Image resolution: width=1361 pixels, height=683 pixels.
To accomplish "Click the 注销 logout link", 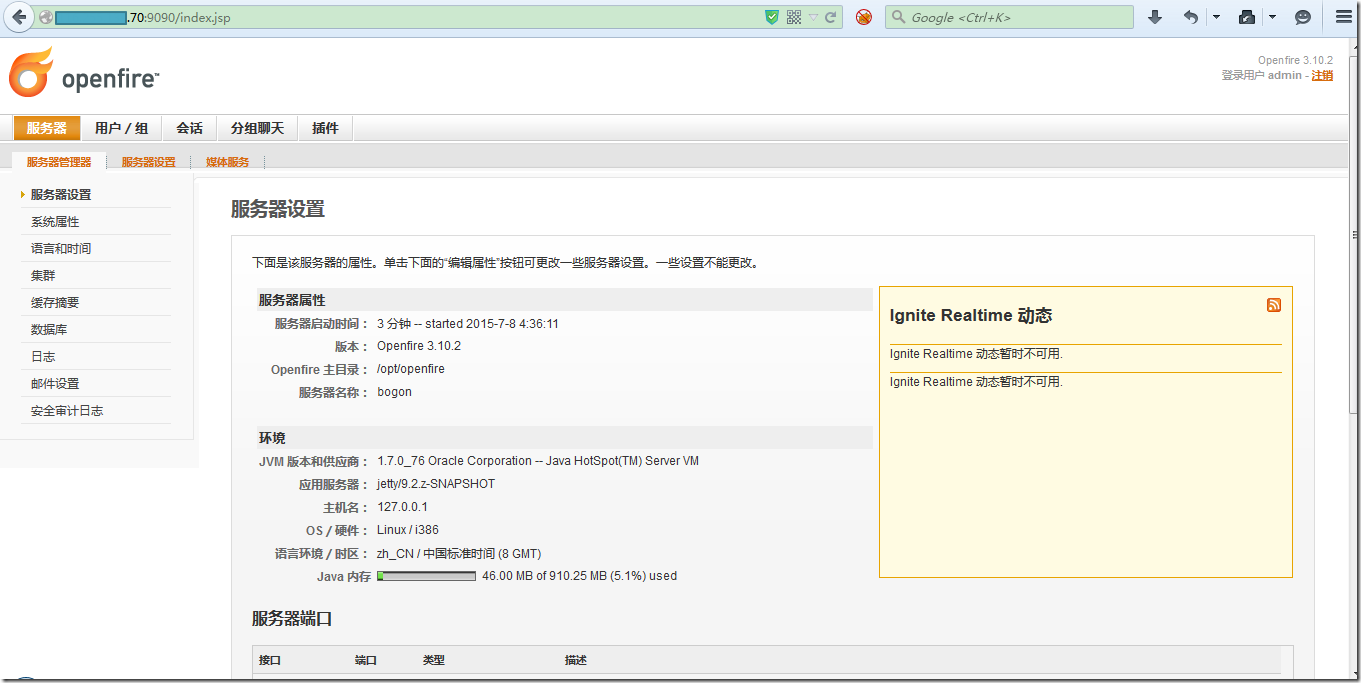I will pyautogui.click(x=1322, y=75).
